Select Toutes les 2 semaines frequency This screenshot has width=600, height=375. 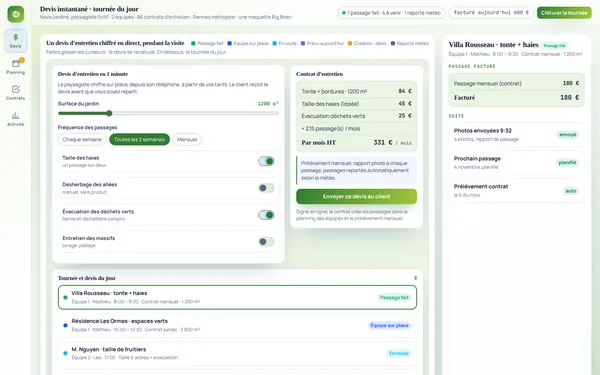click(139, 139)
